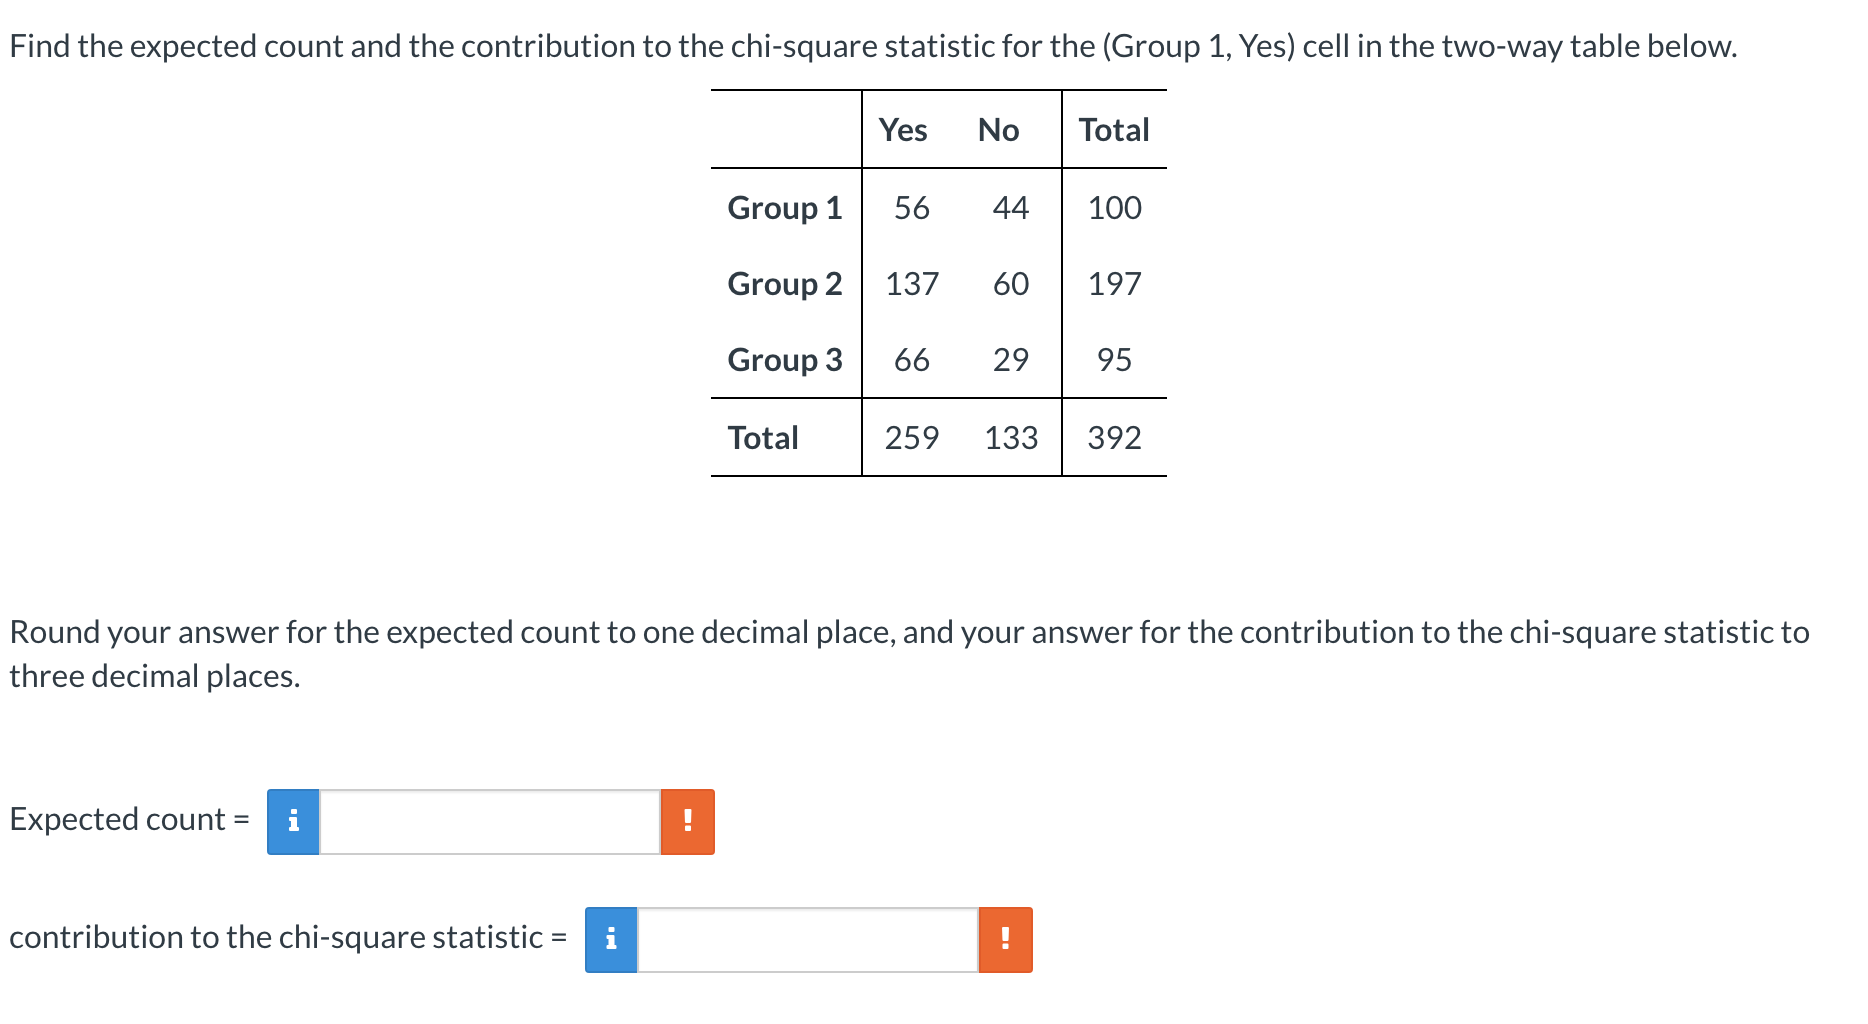Click the Group 1 Yes cell value 56

(x=912, y=208)
